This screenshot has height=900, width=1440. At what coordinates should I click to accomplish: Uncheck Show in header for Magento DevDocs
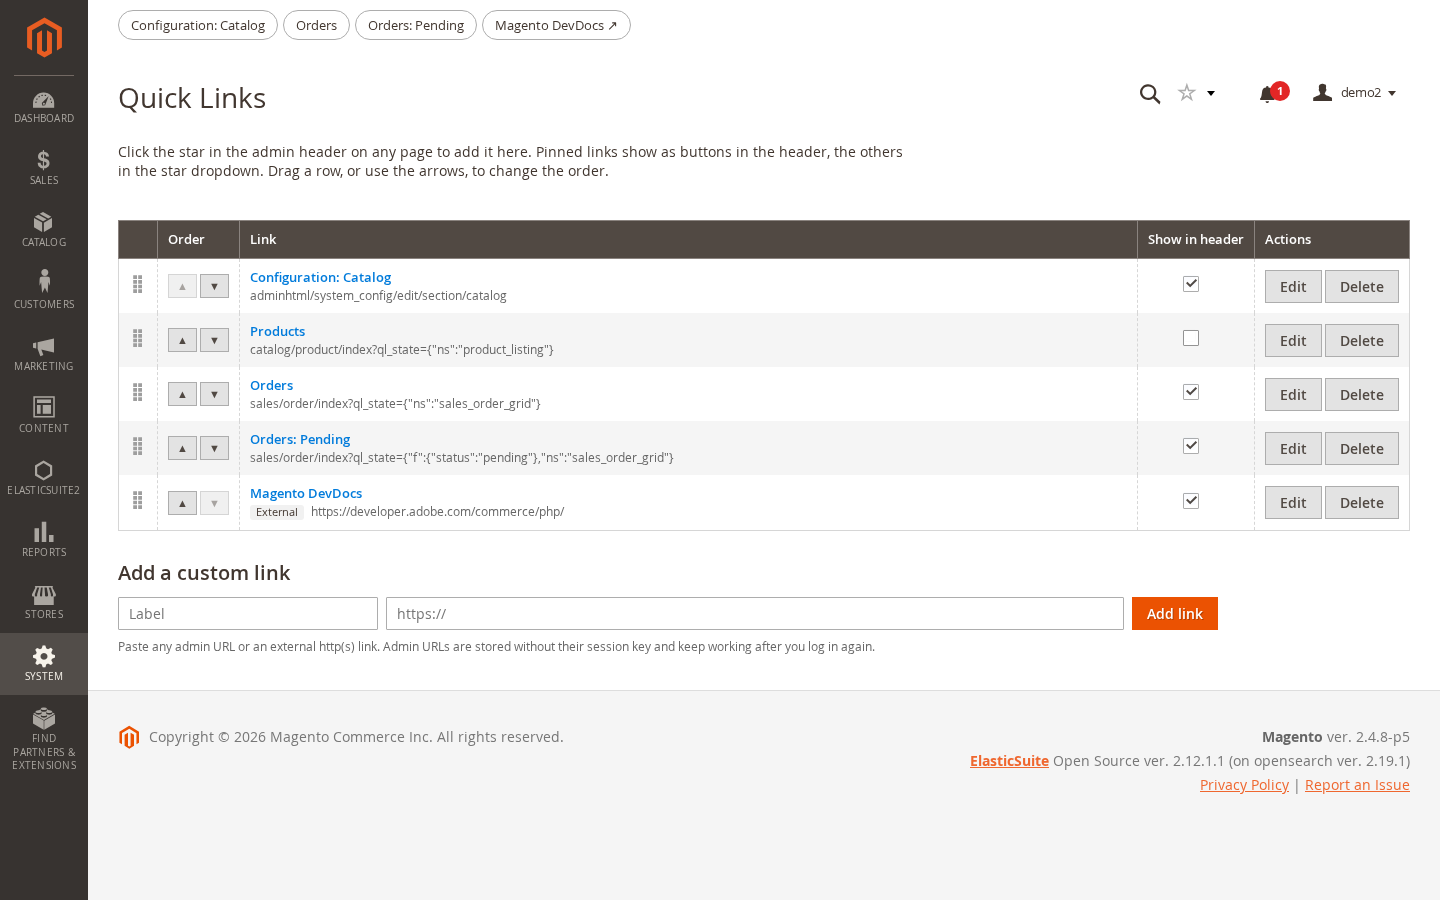coord(1191,501)
